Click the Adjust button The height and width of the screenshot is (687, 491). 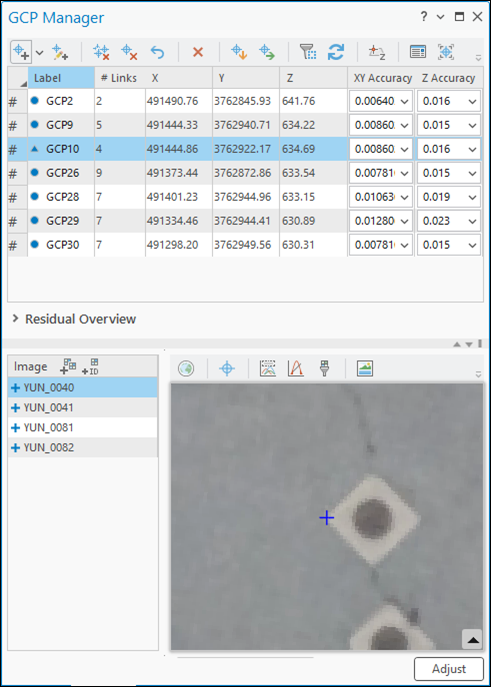(449, 669)
